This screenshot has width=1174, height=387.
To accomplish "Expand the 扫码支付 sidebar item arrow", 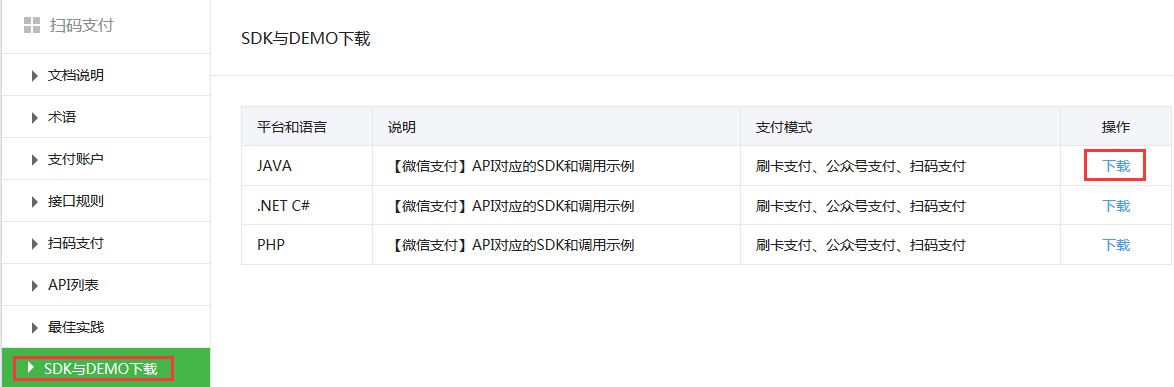I will (34, 243).
